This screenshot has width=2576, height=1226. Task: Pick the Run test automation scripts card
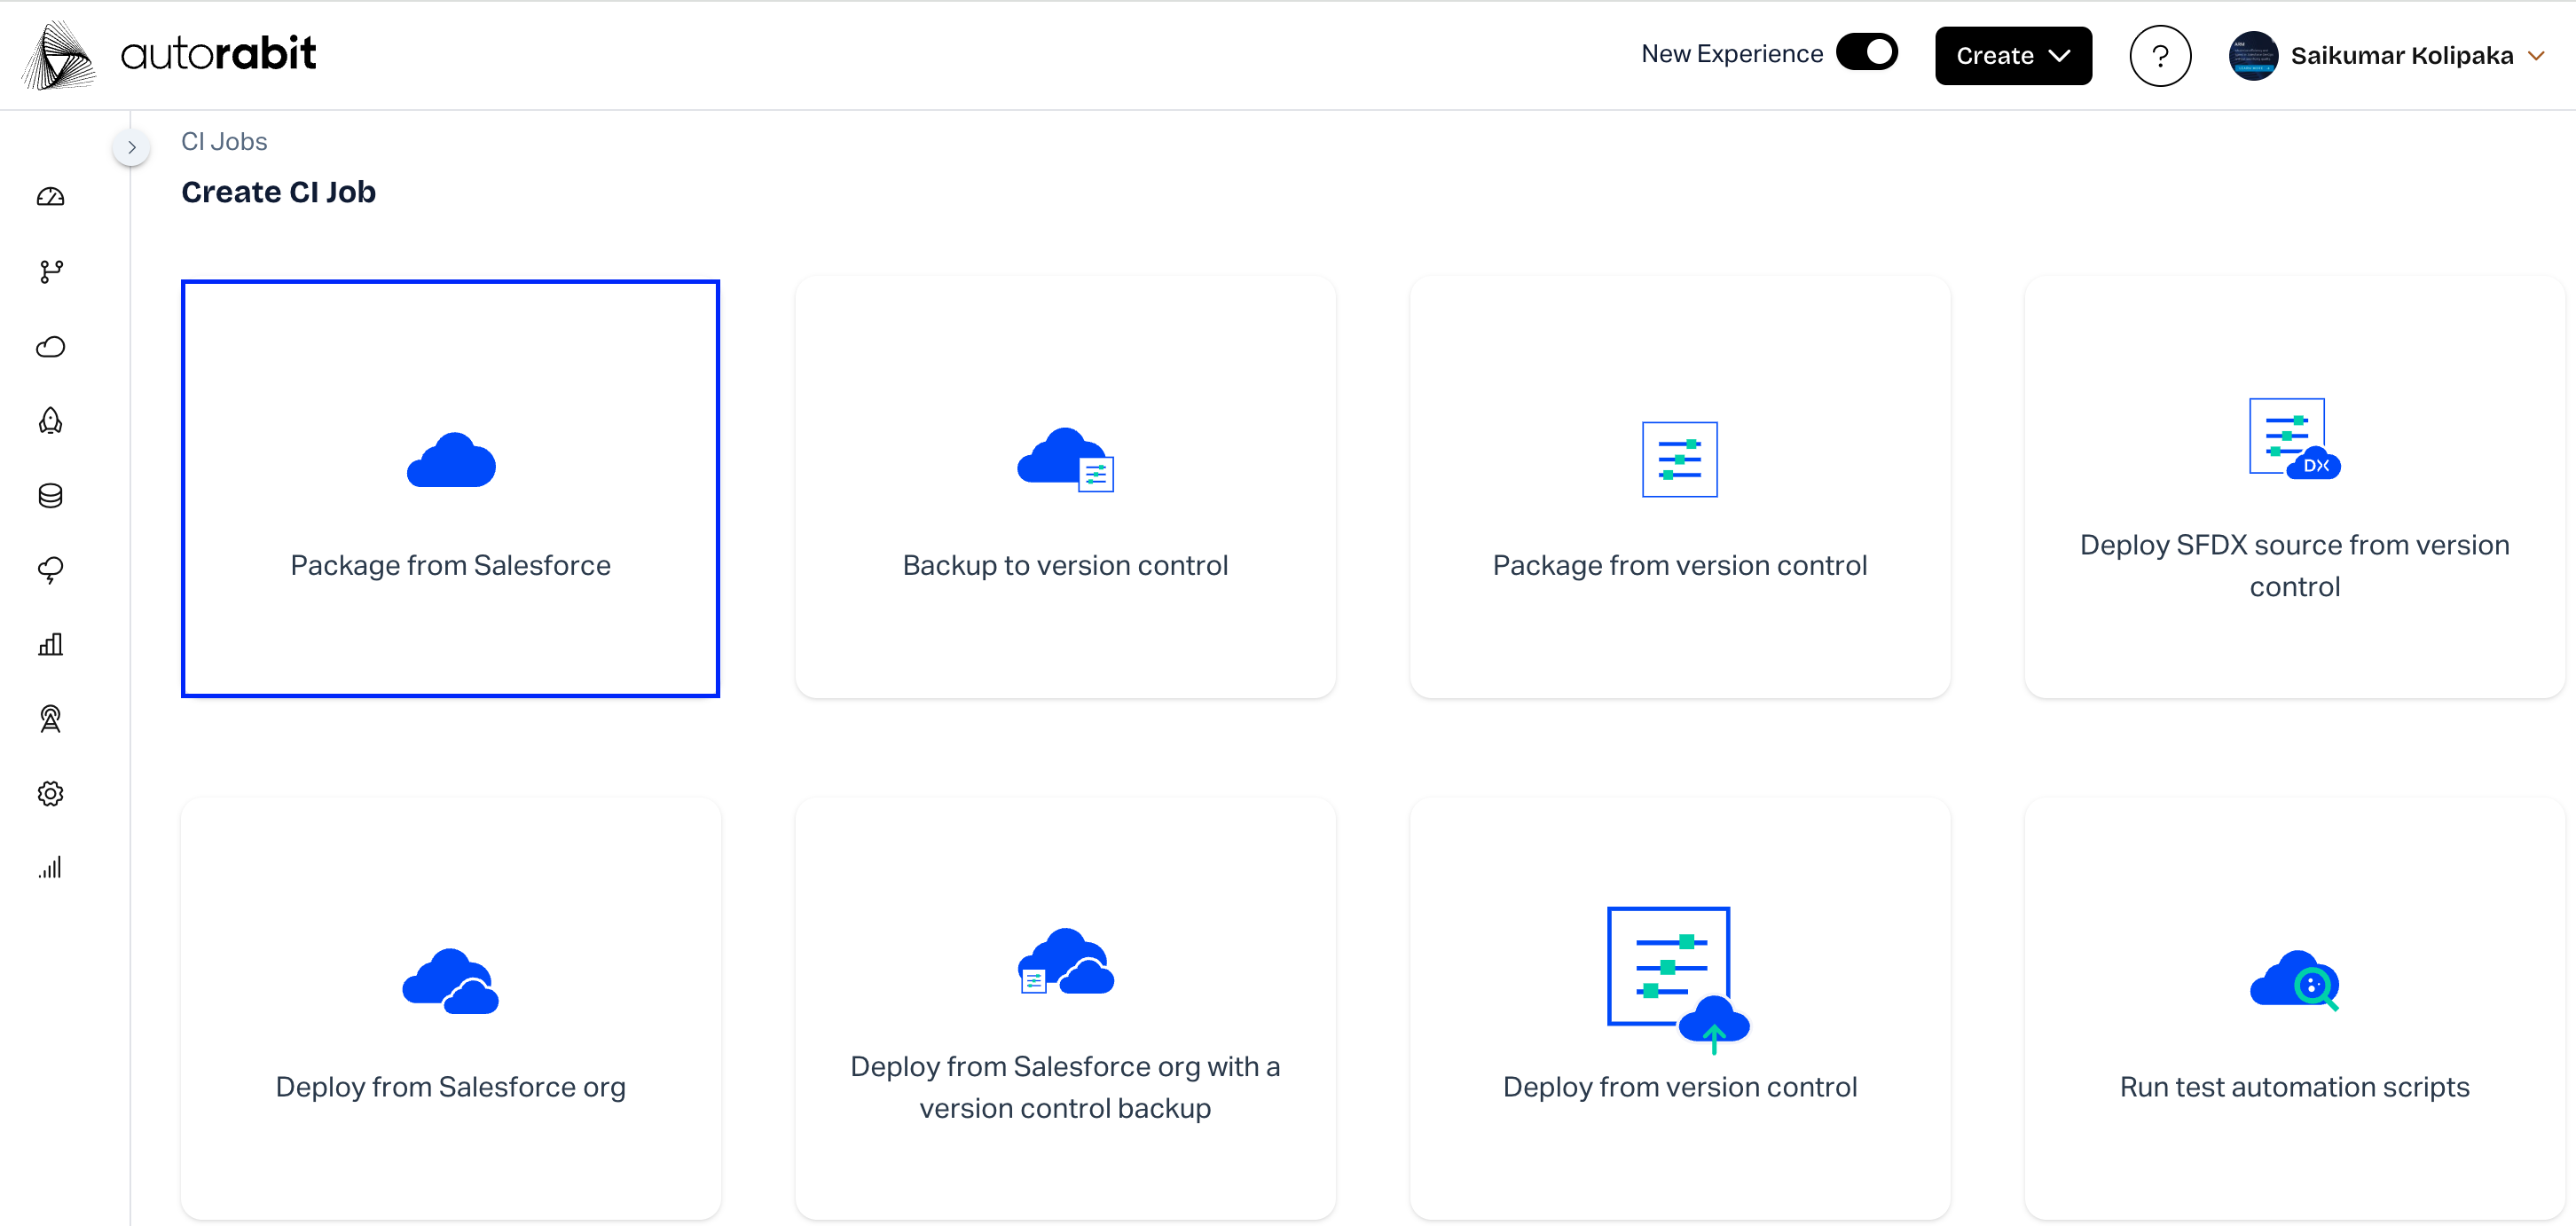2293,1008
